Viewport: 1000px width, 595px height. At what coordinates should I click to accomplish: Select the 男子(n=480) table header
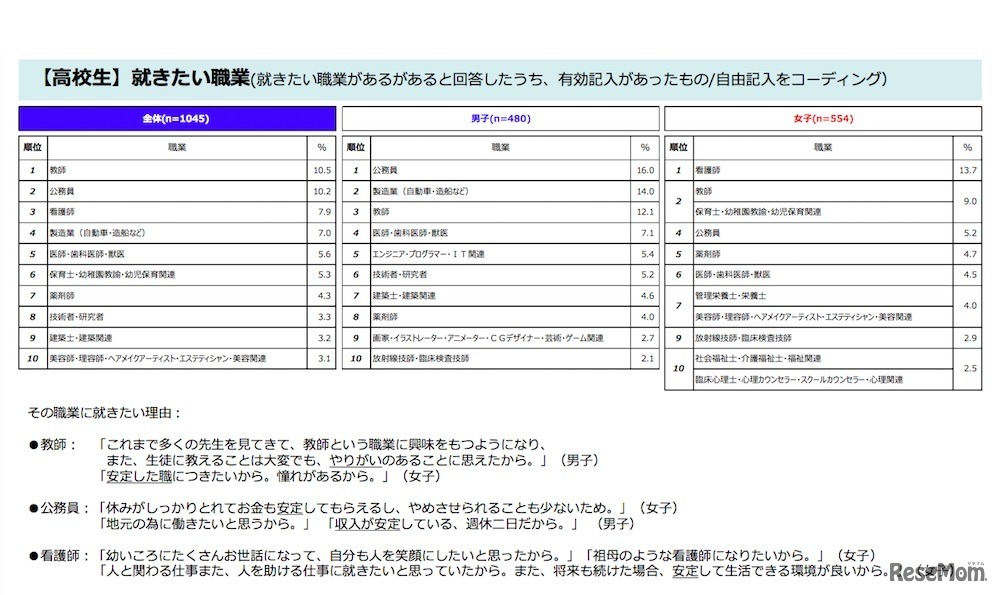[501, 118]
